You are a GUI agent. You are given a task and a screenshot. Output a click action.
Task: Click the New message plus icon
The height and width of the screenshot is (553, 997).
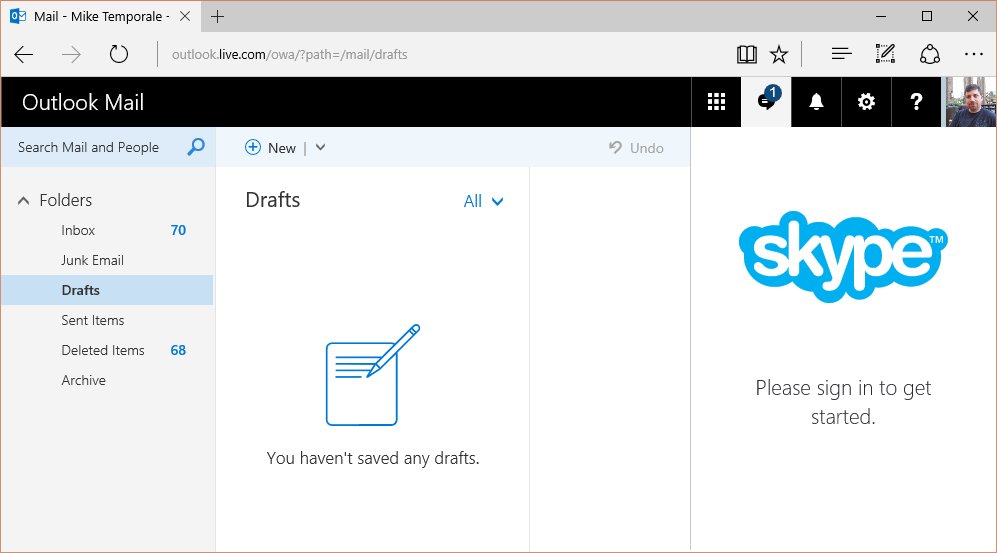(252, 147)
